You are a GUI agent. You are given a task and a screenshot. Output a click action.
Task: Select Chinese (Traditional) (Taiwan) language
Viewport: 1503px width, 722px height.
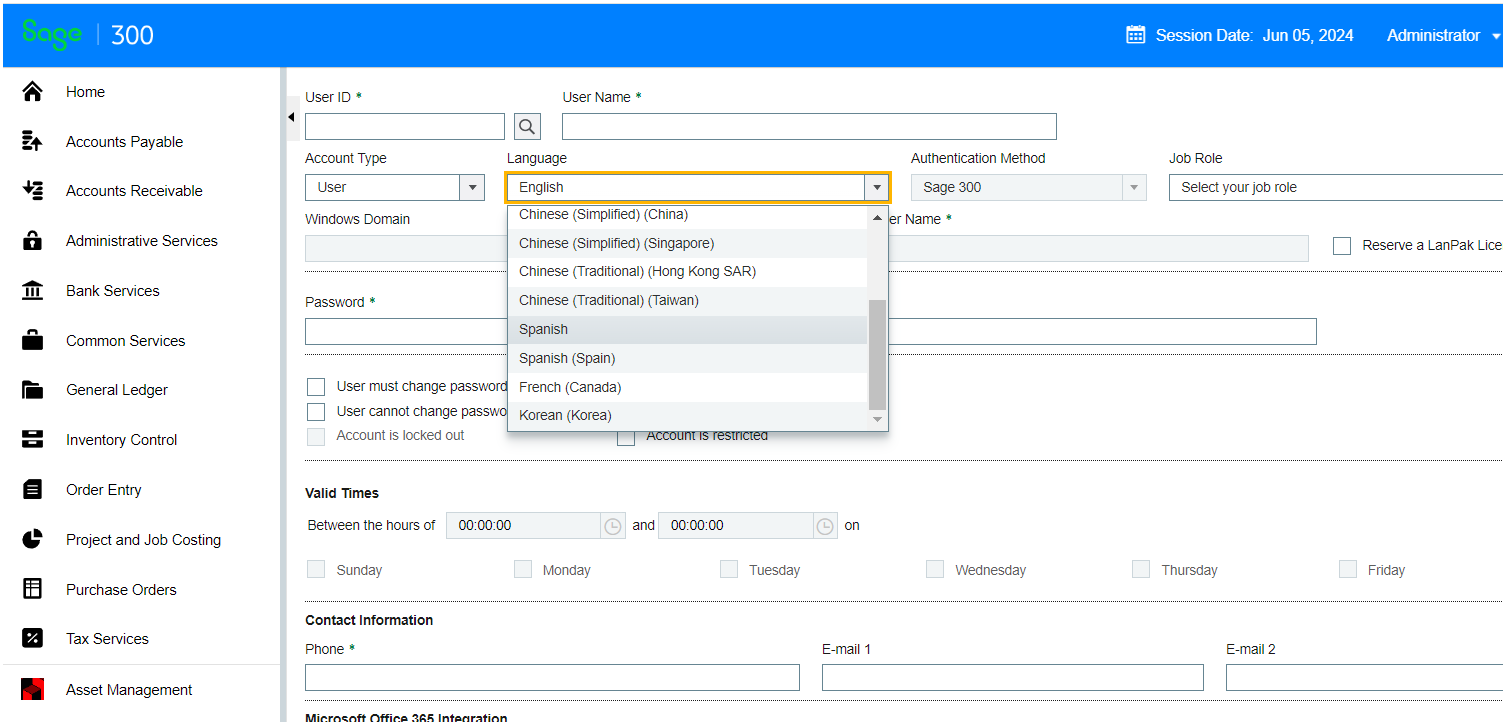point(688,301)
